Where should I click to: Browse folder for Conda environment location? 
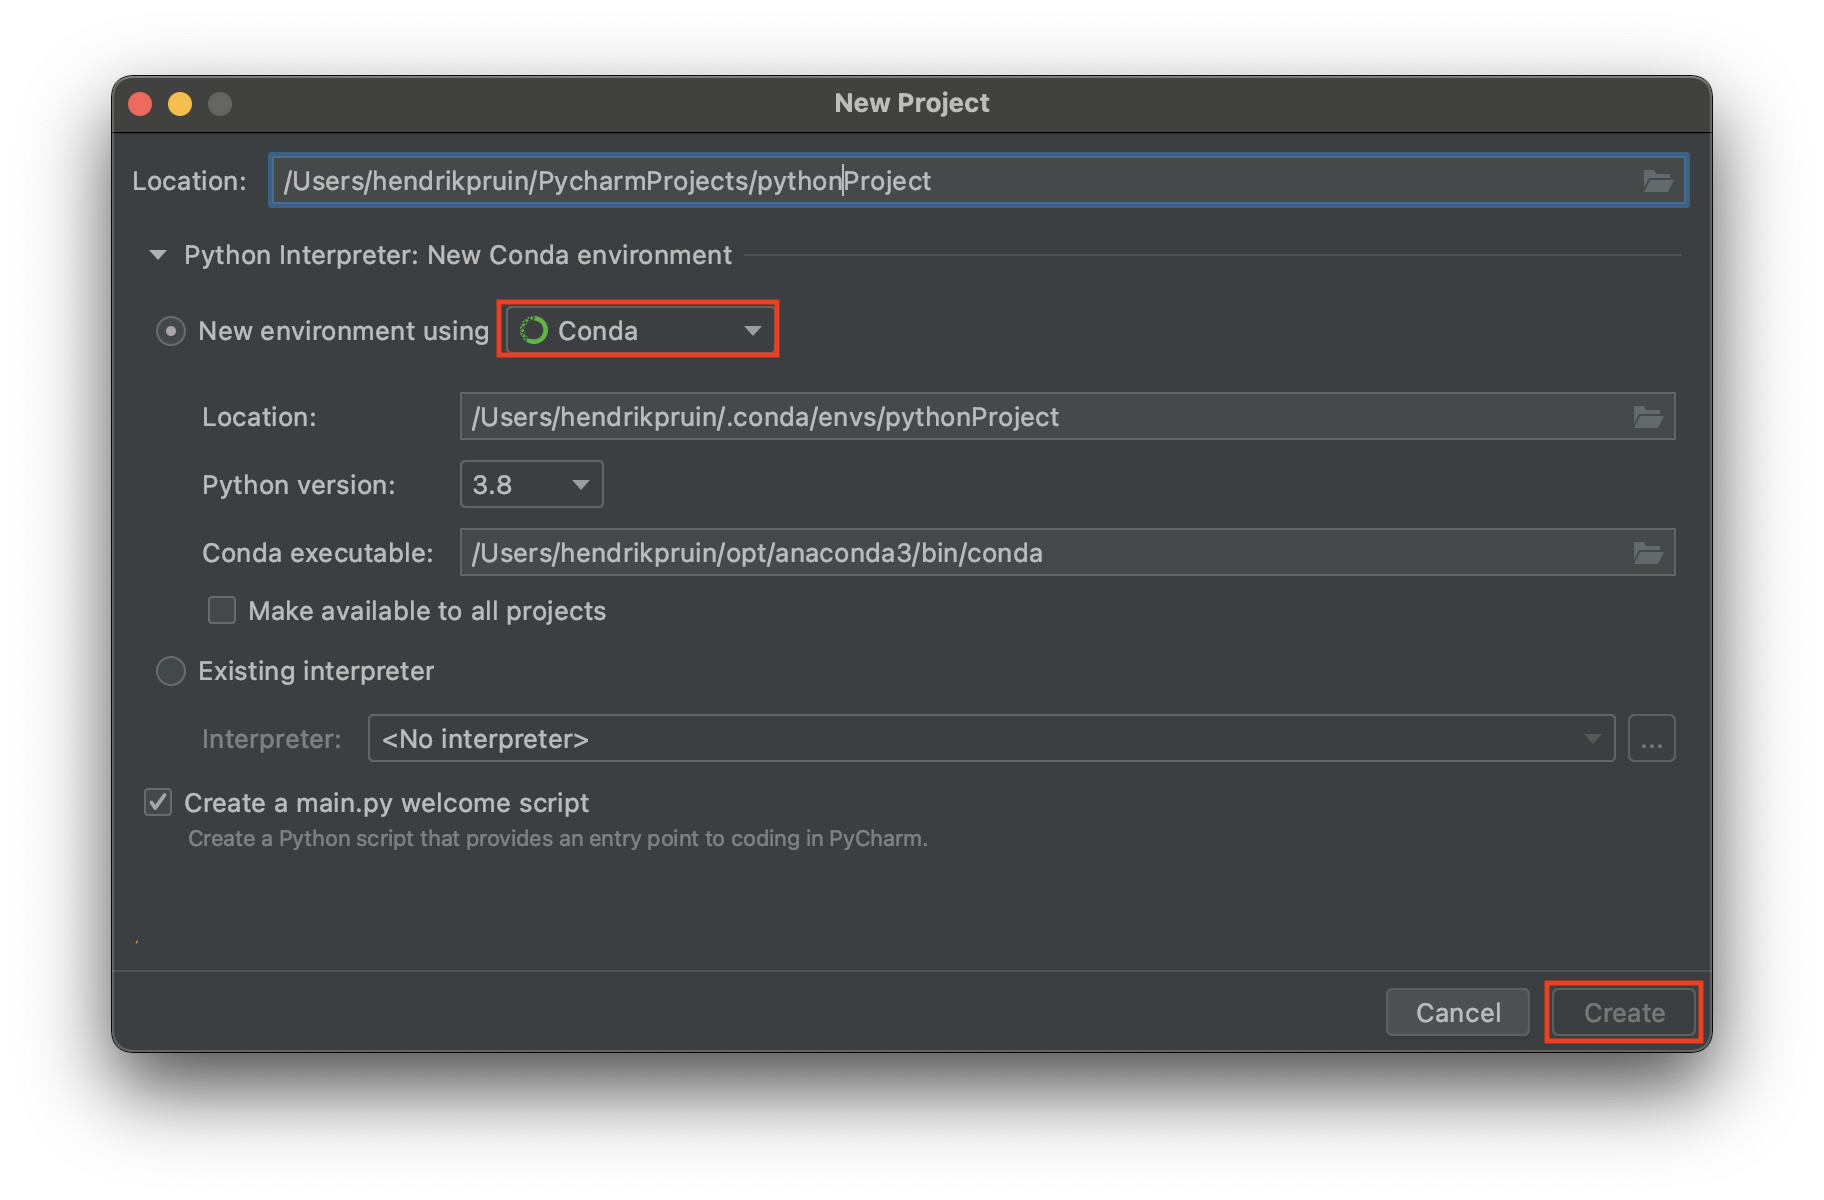1647,417
